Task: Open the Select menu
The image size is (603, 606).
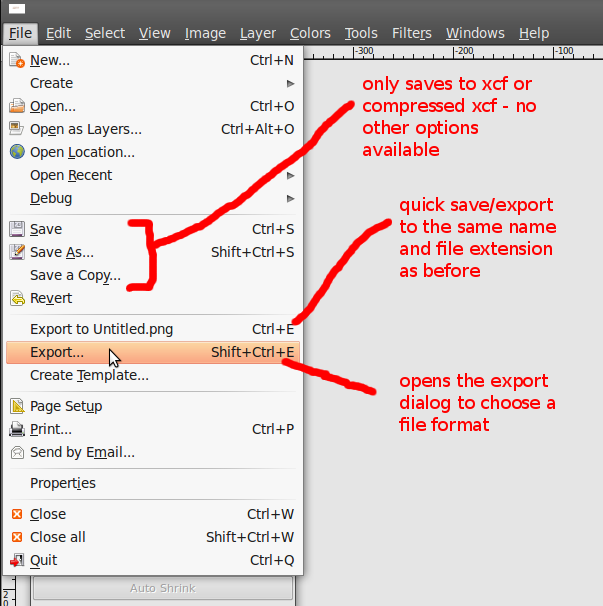Action: point(105,33)
